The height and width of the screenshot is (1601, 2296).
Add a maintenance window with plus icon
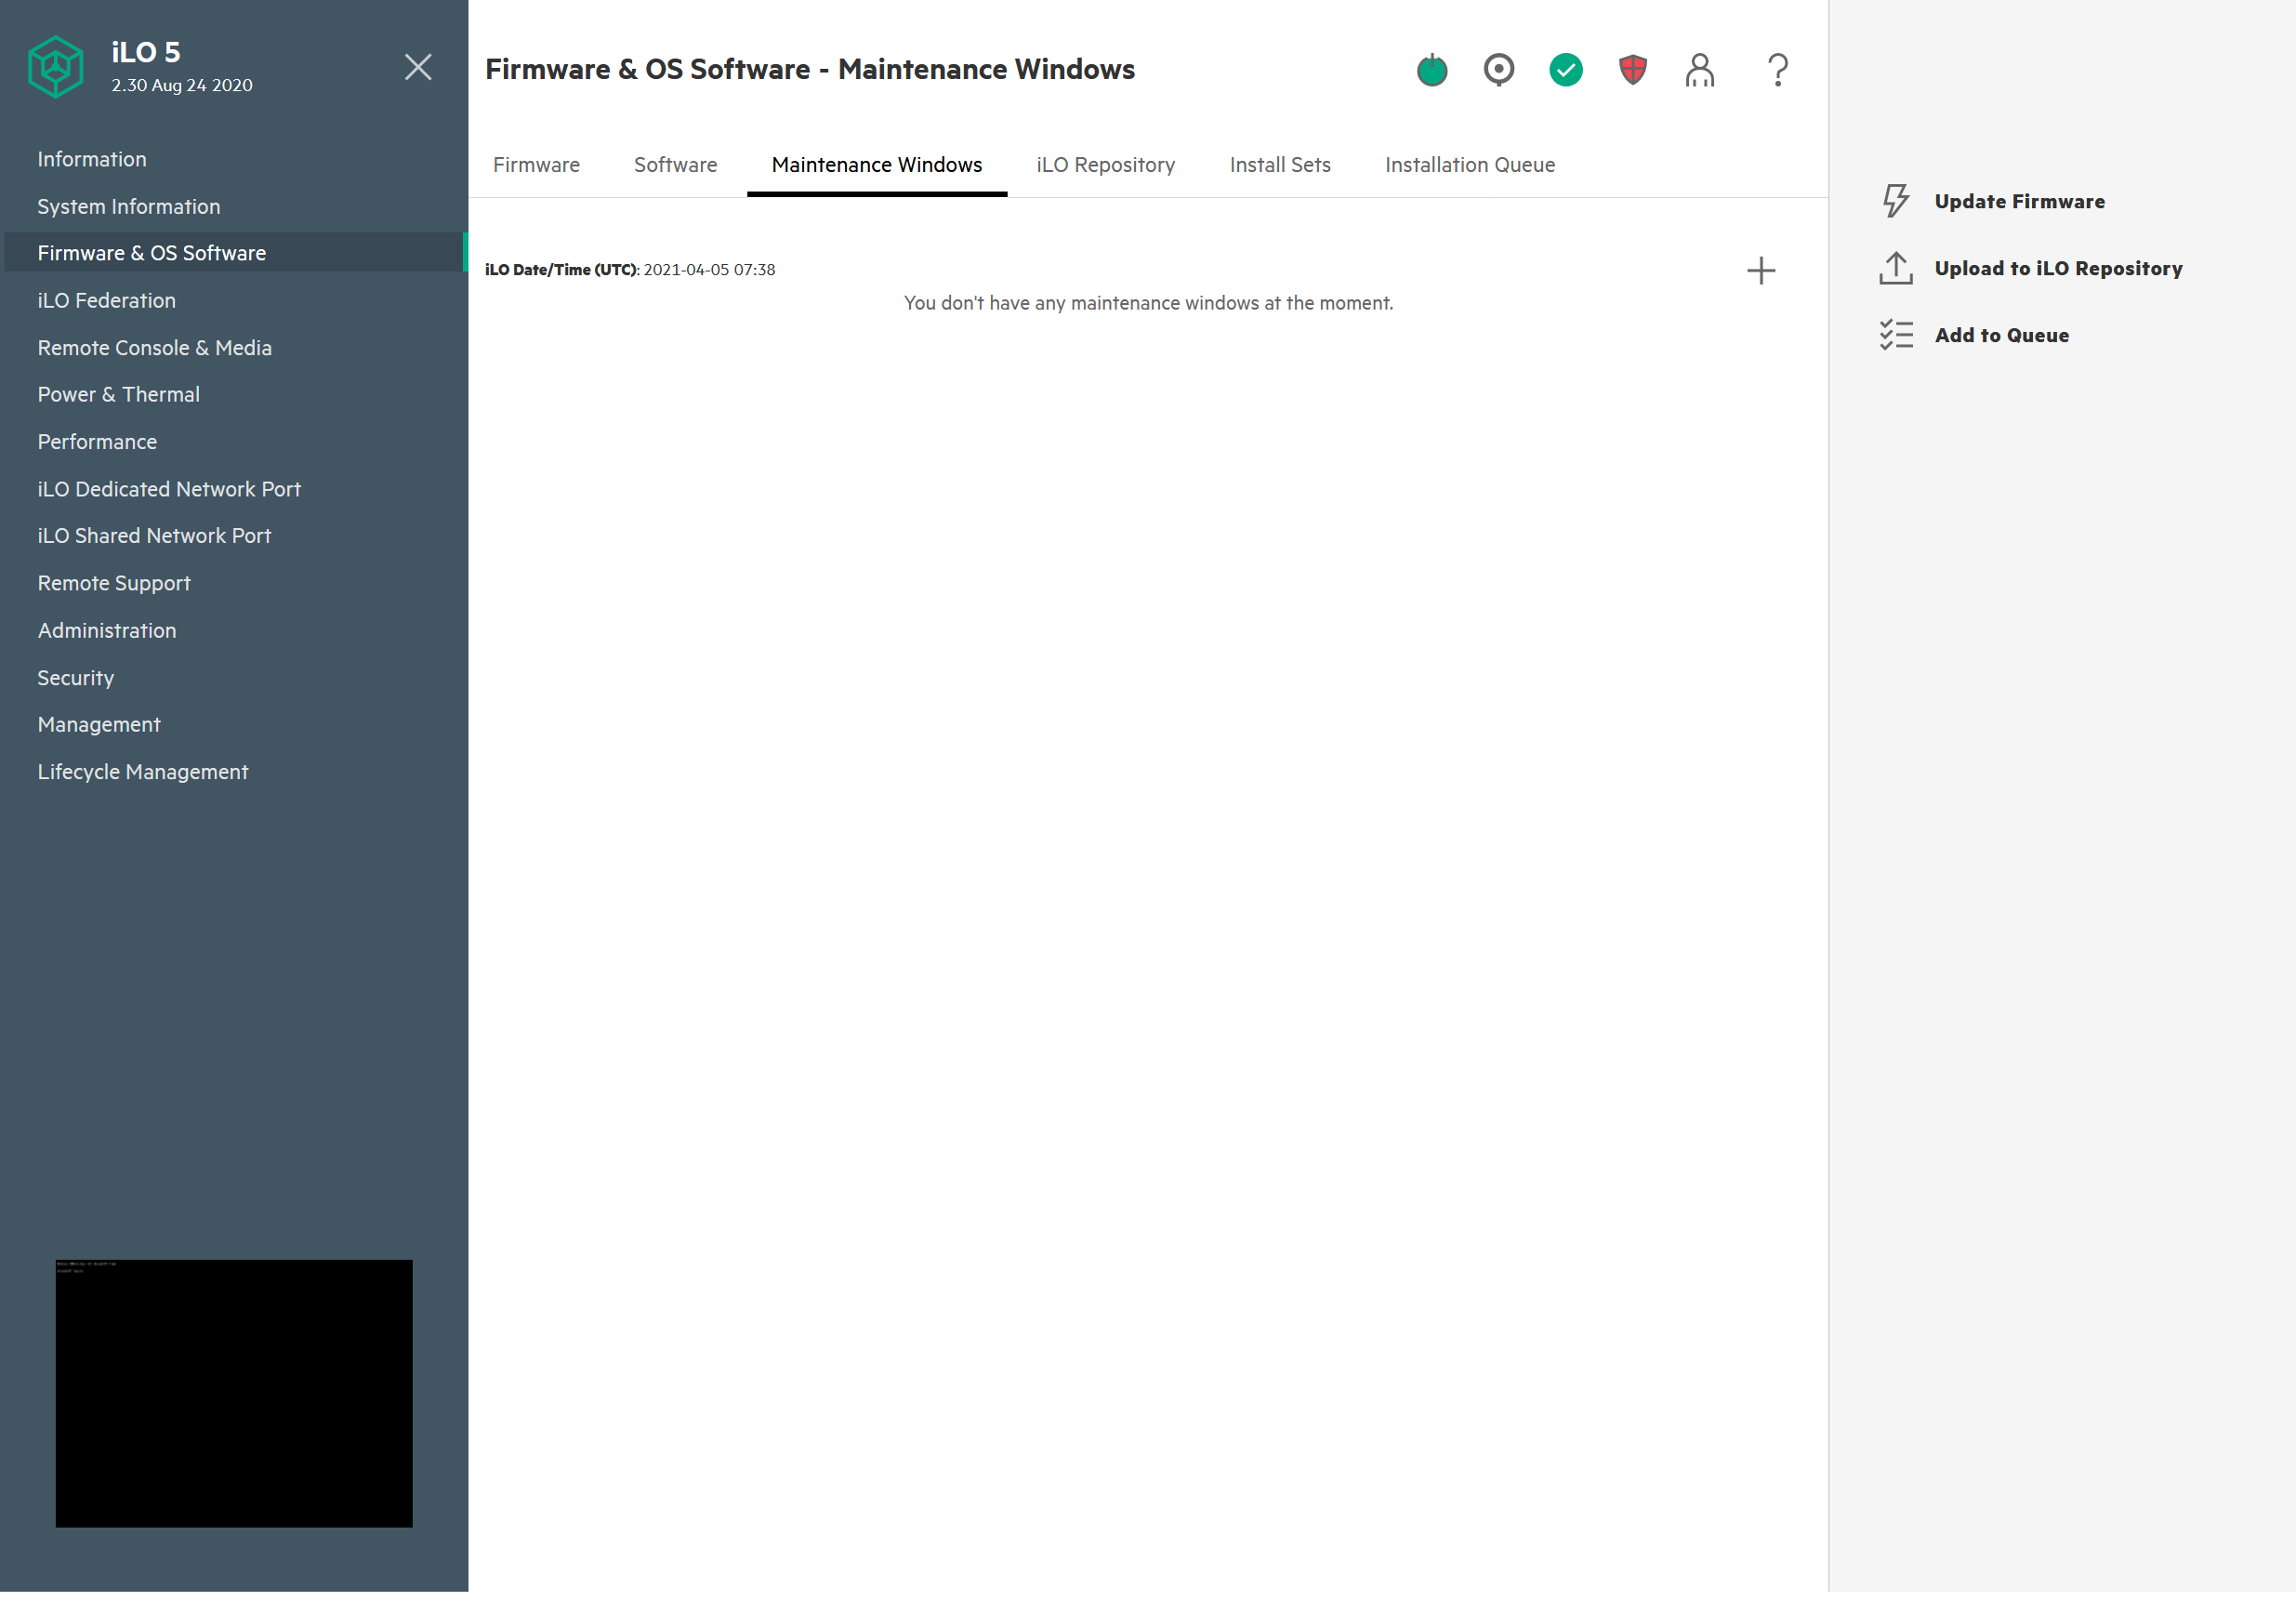pos(1760,271)
